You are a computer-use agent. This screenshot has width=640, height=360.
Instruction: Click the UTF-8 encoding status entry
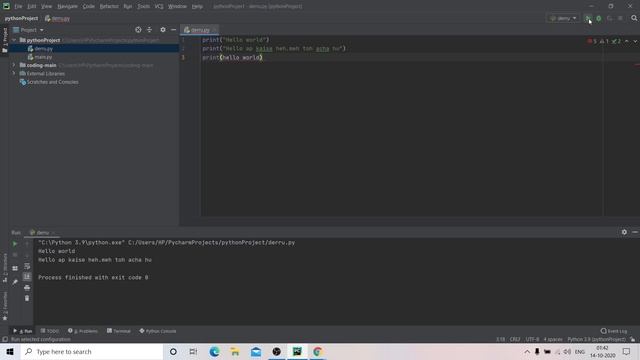point(532,340)
